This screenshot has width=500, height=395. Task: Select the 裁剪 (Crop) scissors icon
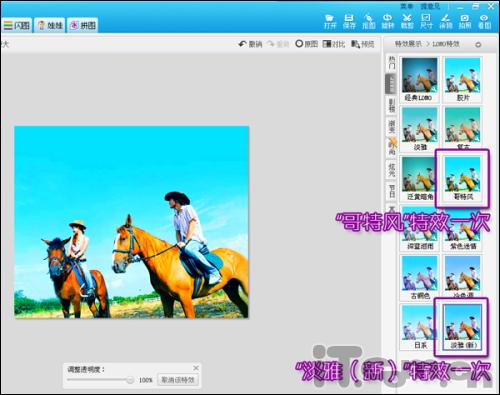click(407, 21)
